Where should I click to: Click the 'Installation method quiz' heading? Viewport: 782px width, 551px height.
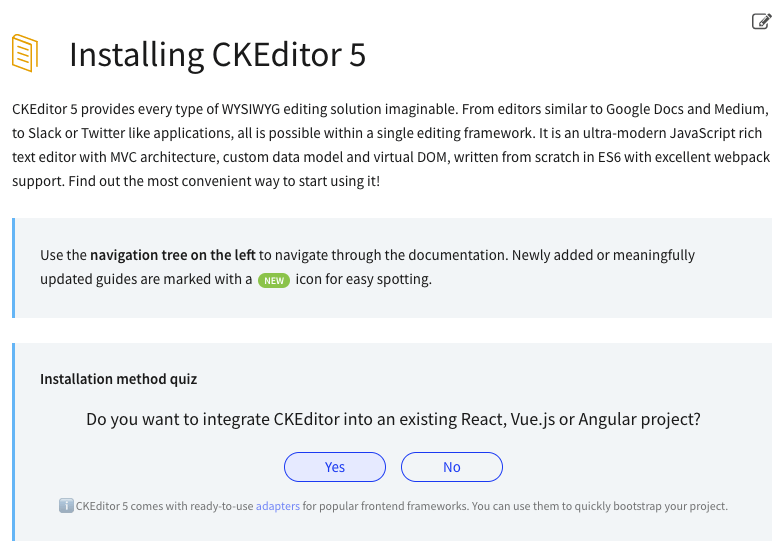(119, 379)
